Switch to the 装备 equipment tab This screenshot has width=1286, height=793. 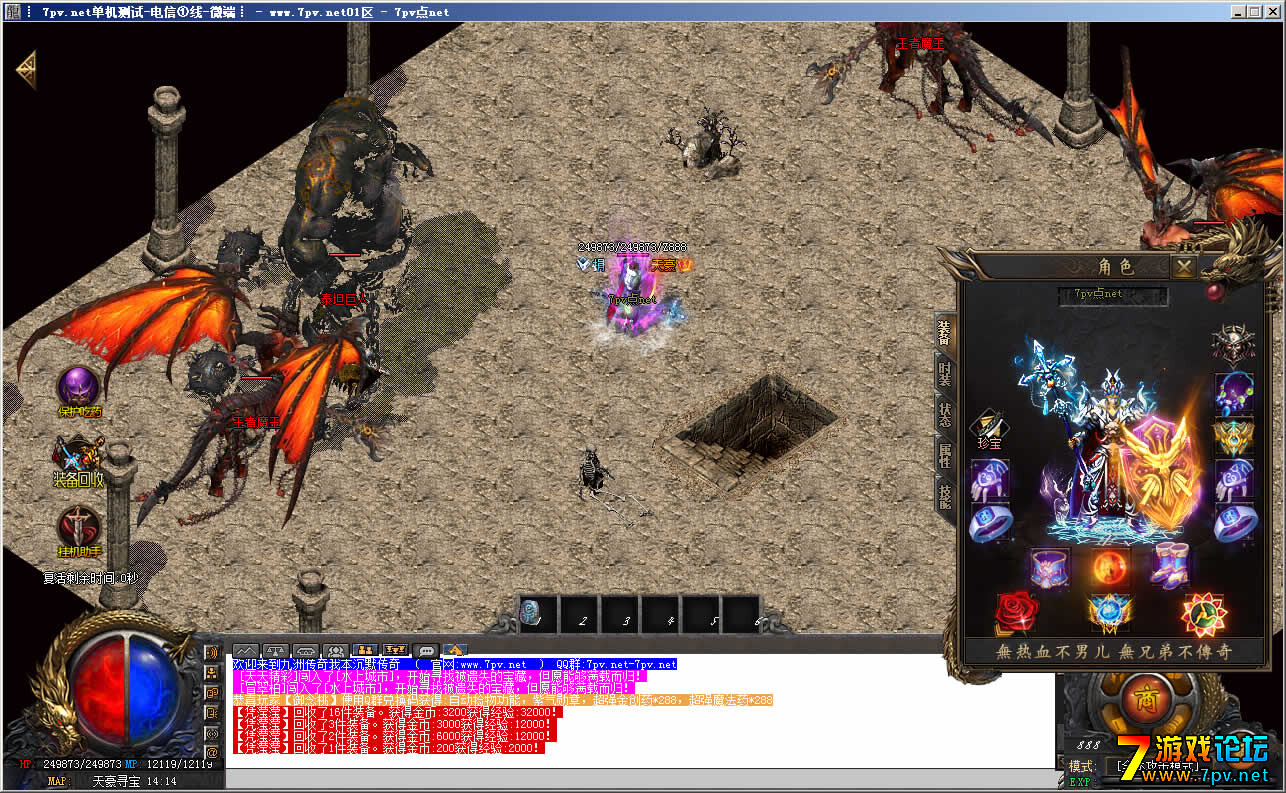tap(945, 332)
